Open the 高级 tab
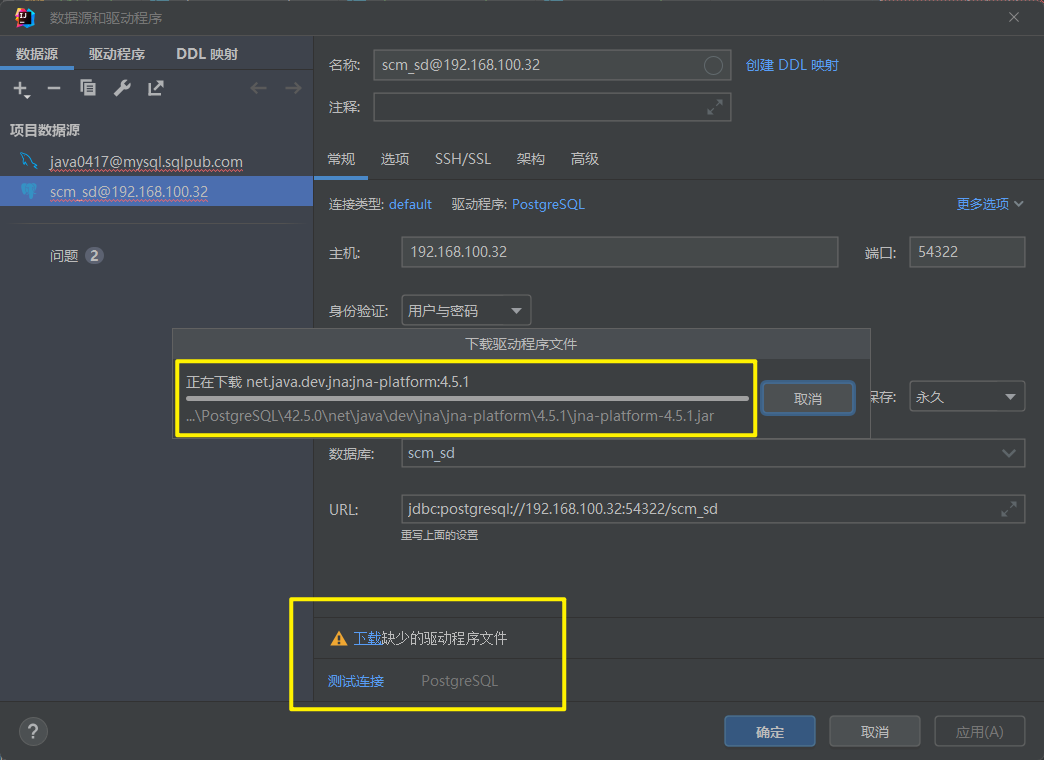This screenshot has height=760, width=1044. [585, 159]
